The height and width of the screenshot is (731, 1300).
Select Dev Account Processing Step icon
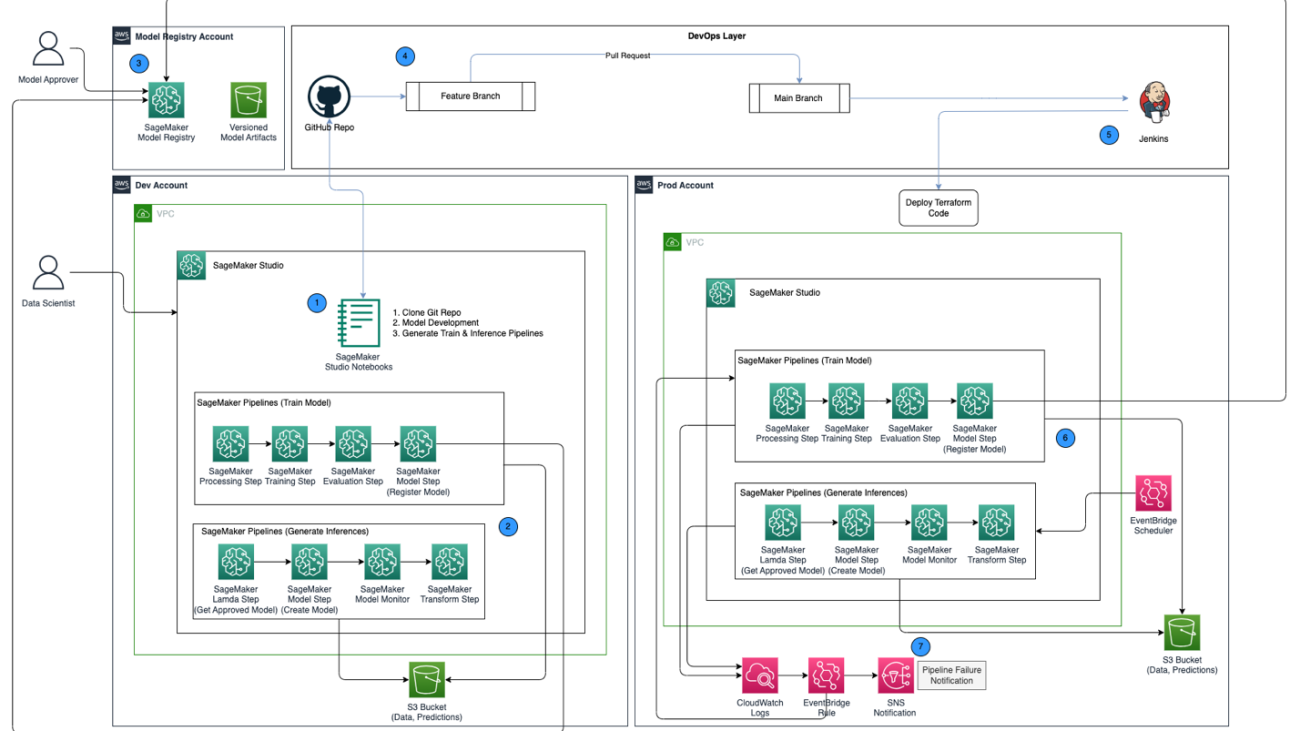point(231,444)
